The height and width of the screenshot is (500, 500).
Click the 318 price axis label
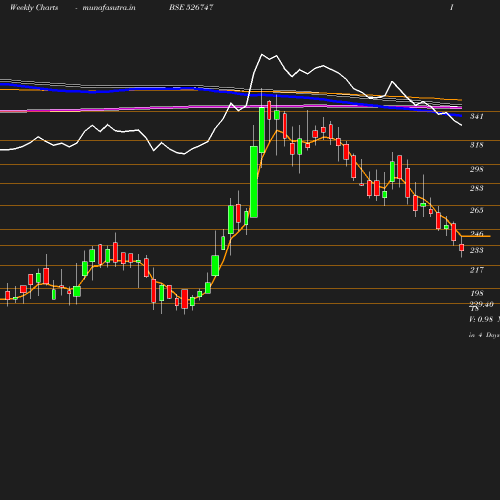click(x=476, y=145)
